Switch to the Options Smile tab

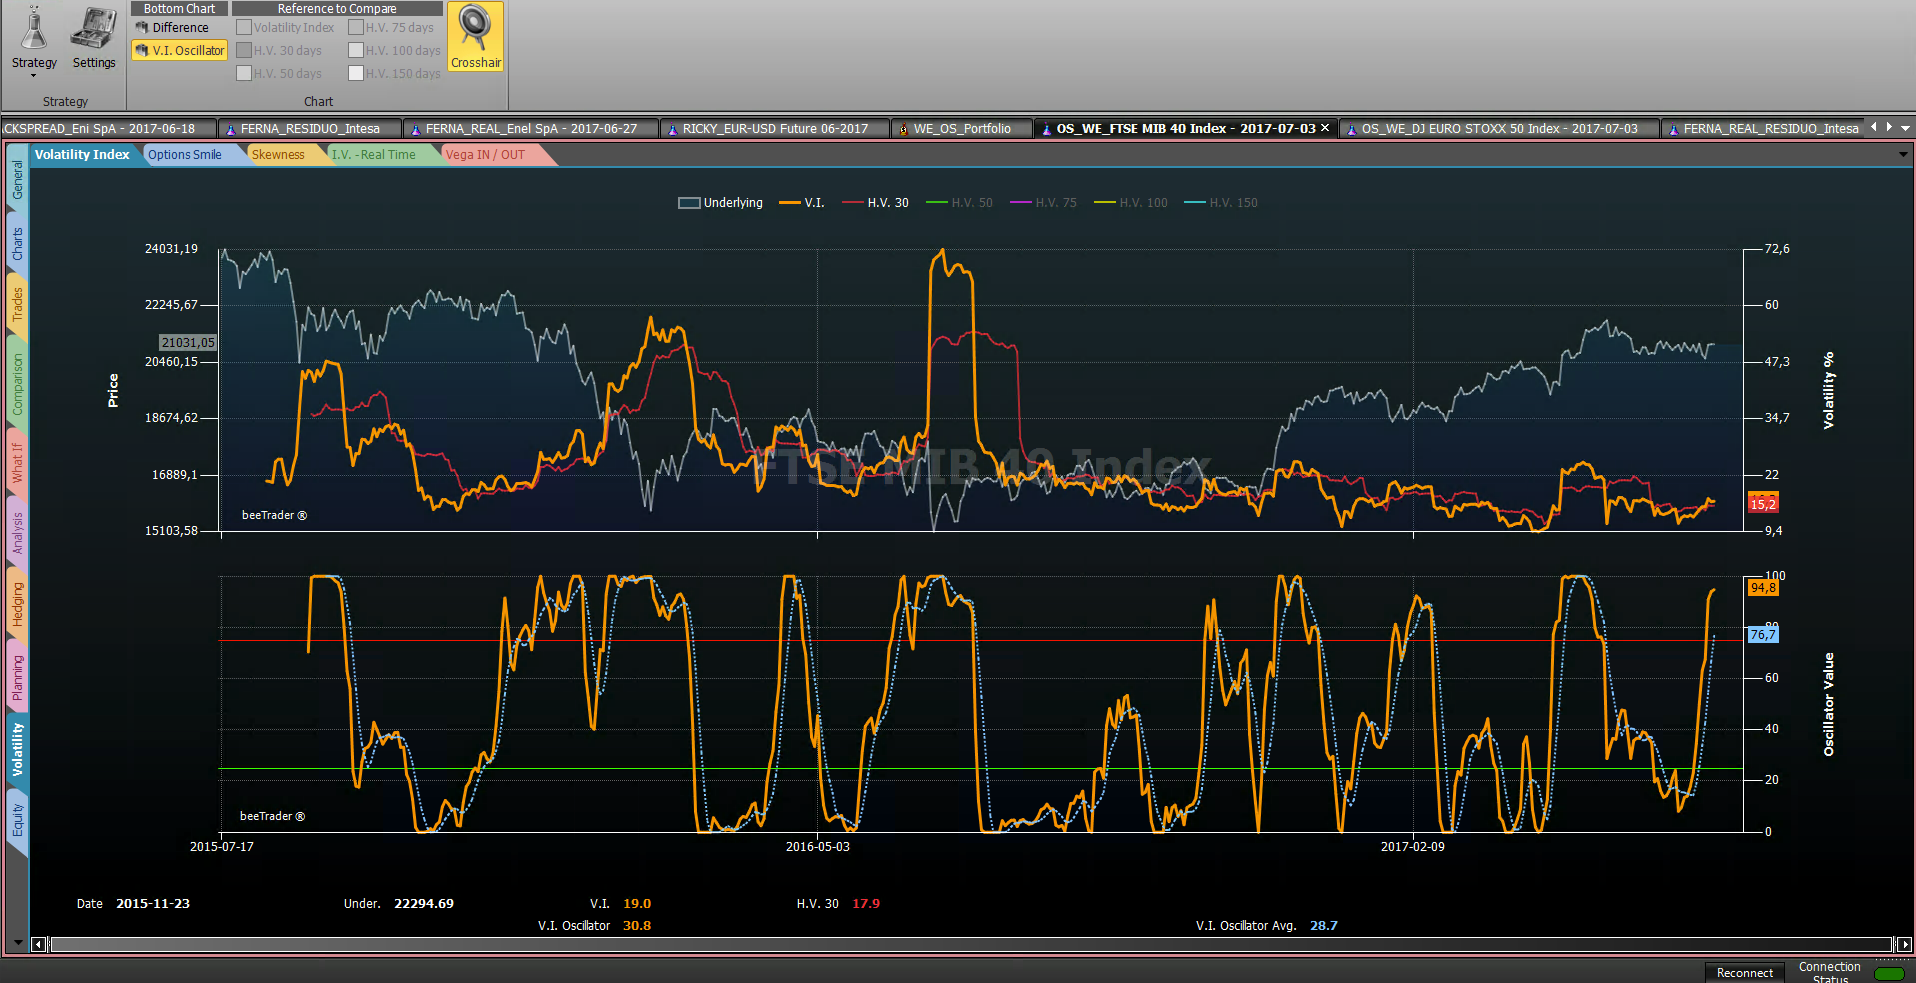point(185,155)
